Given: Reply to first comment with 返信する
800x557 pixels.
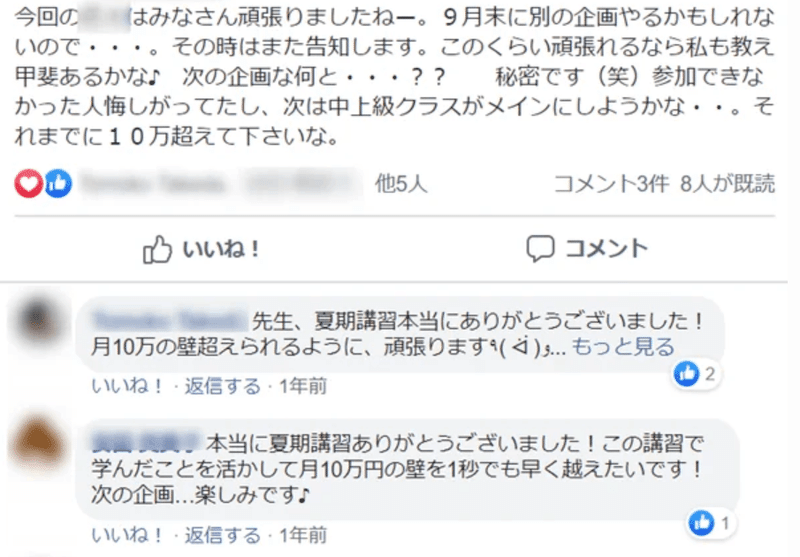Looking at the screenshot, I should 222,386.
